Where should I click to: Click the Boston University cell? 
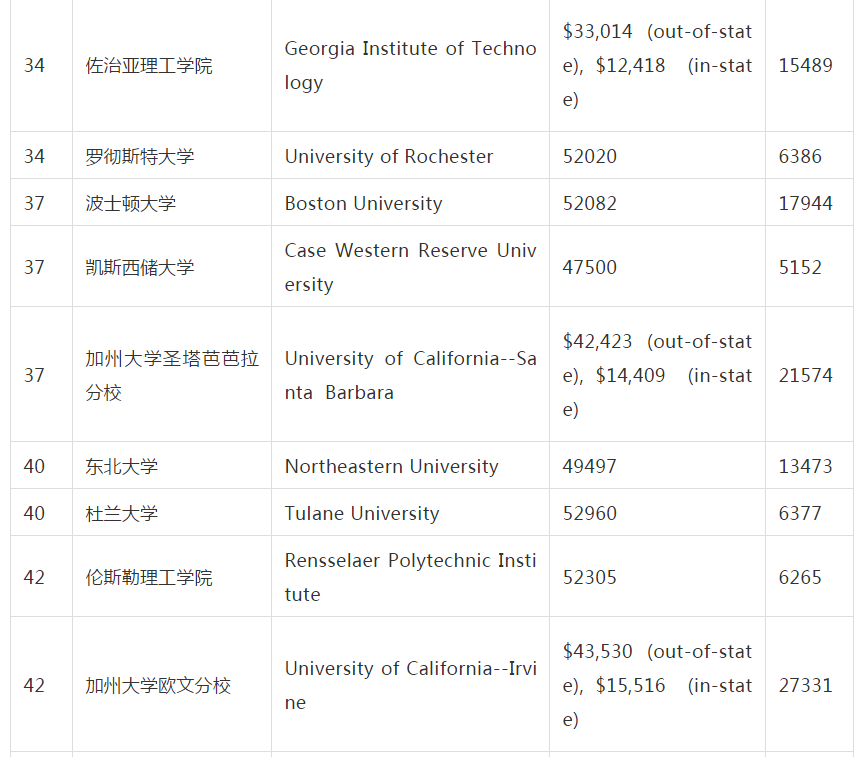(x=363, y=204)
